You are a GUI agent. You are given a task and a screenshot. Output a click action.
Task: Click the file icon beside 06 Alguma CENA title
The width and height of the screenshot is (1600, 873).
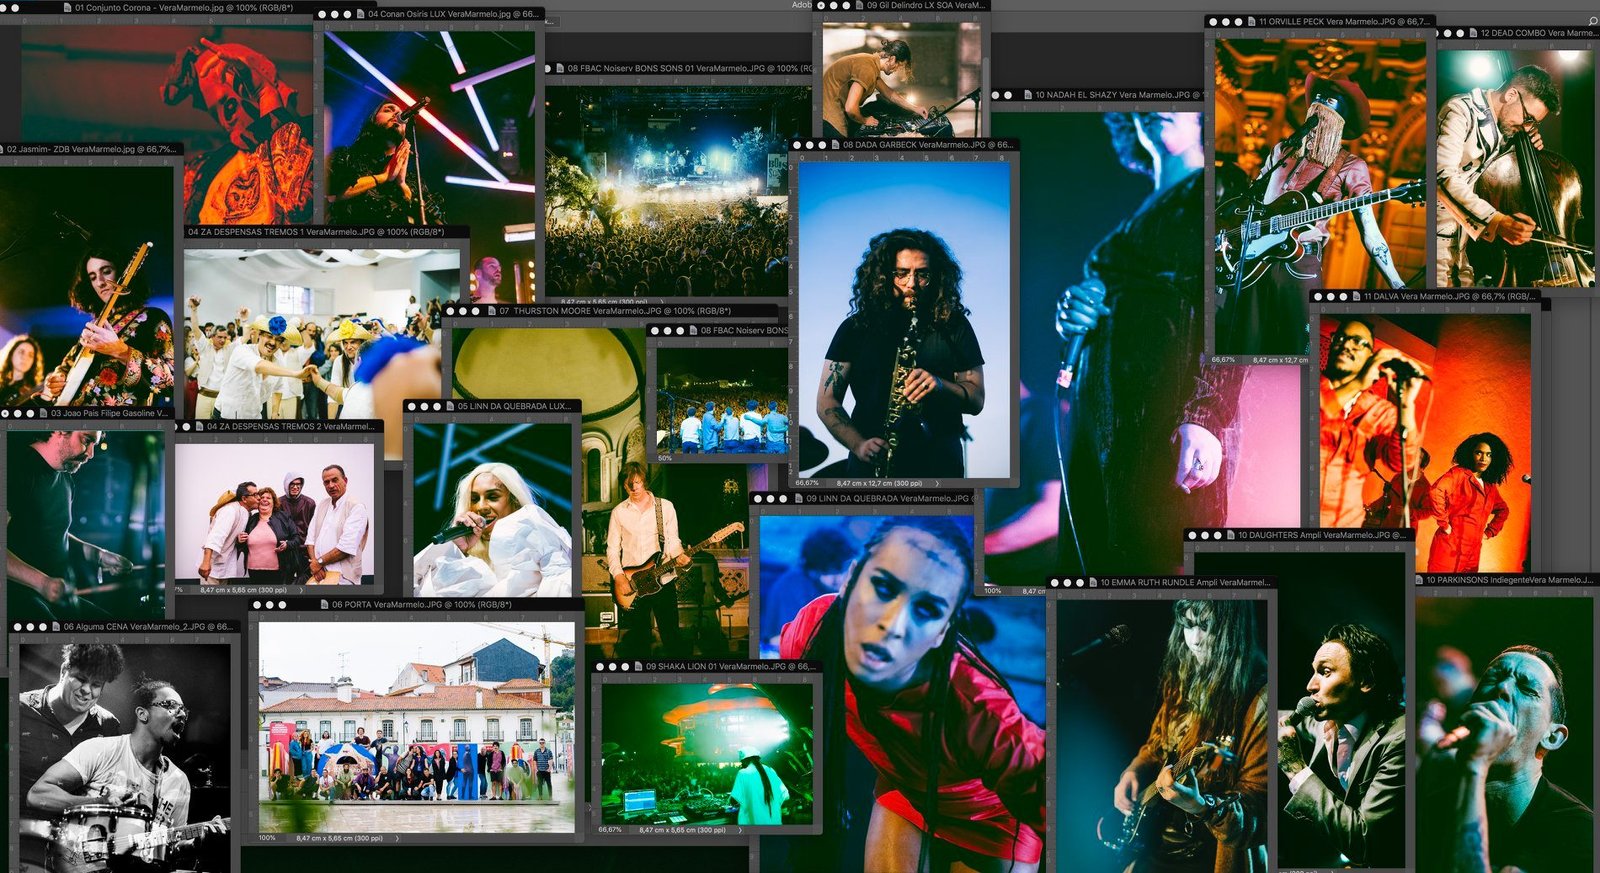pos(55,627)
